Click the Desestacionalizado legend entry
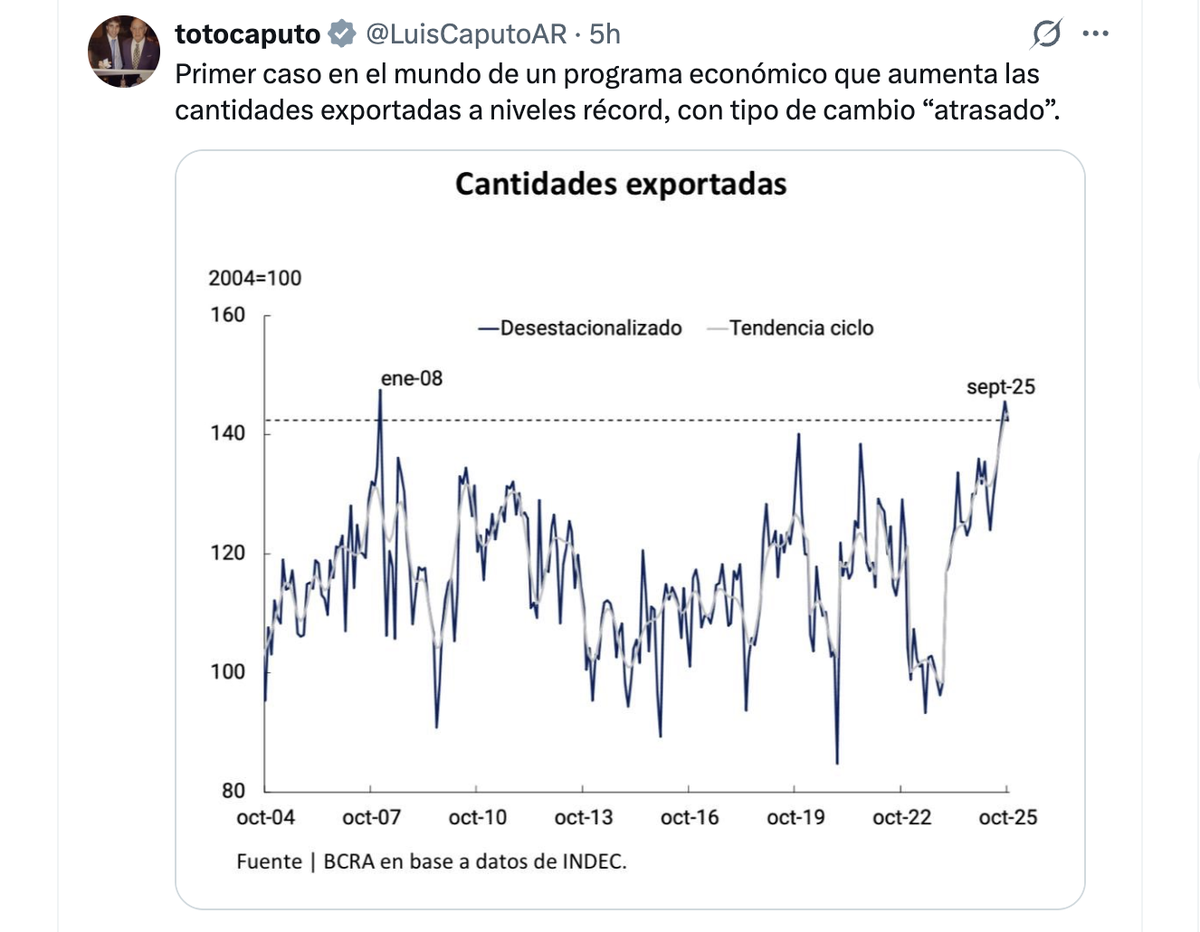 tap(579, 327)
